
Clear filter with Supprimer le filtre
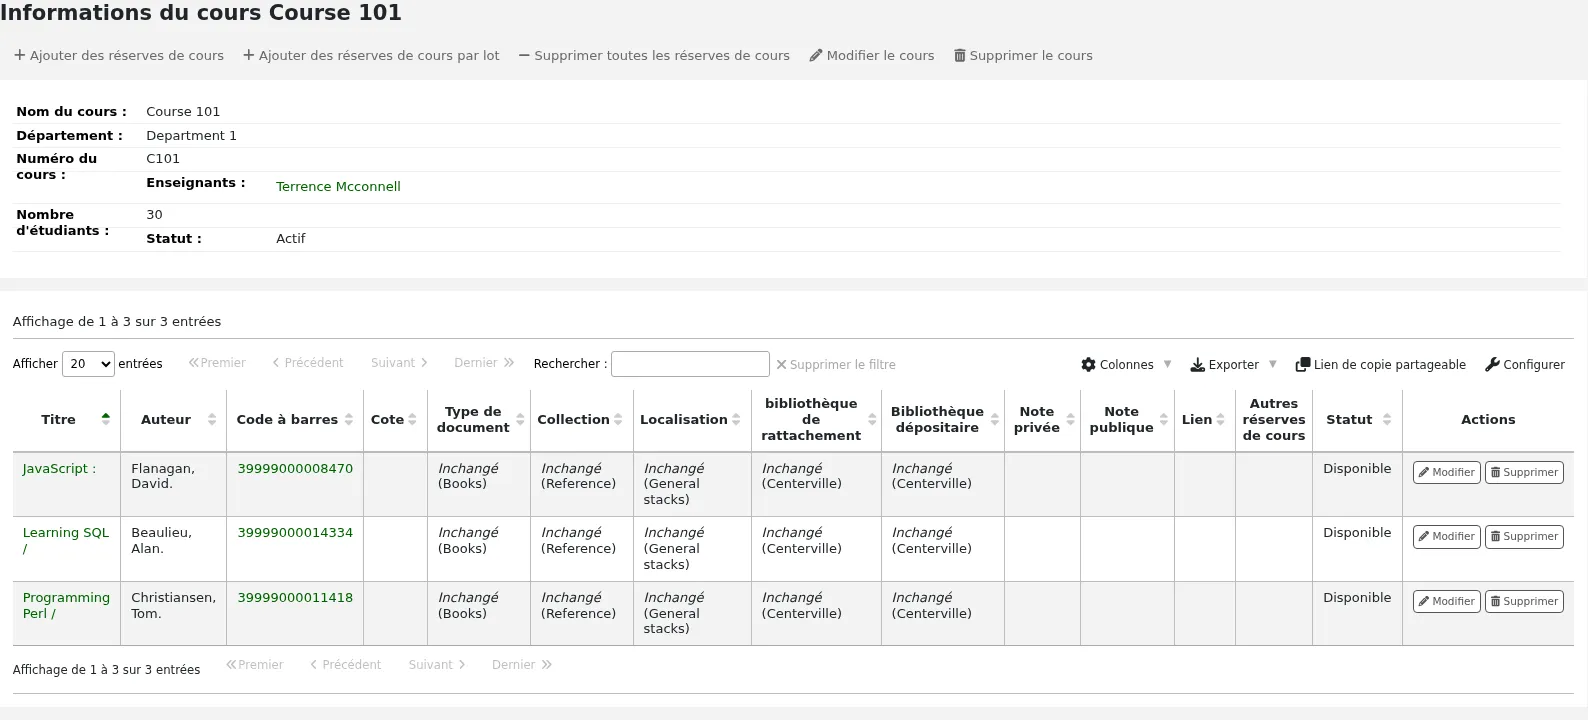pyautogui.click(x=836, y=365)
